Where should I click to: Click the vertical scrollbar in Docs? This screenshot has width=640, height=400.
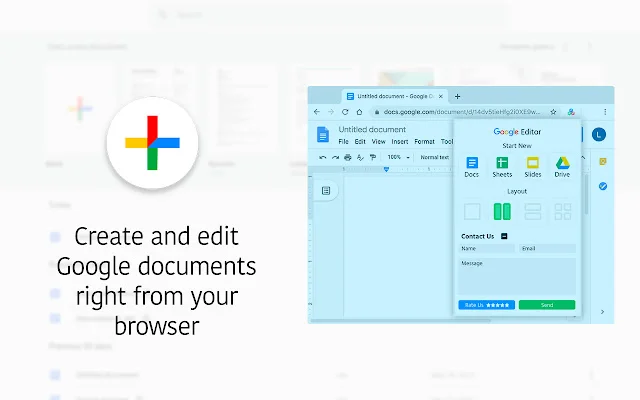(587, 193)
